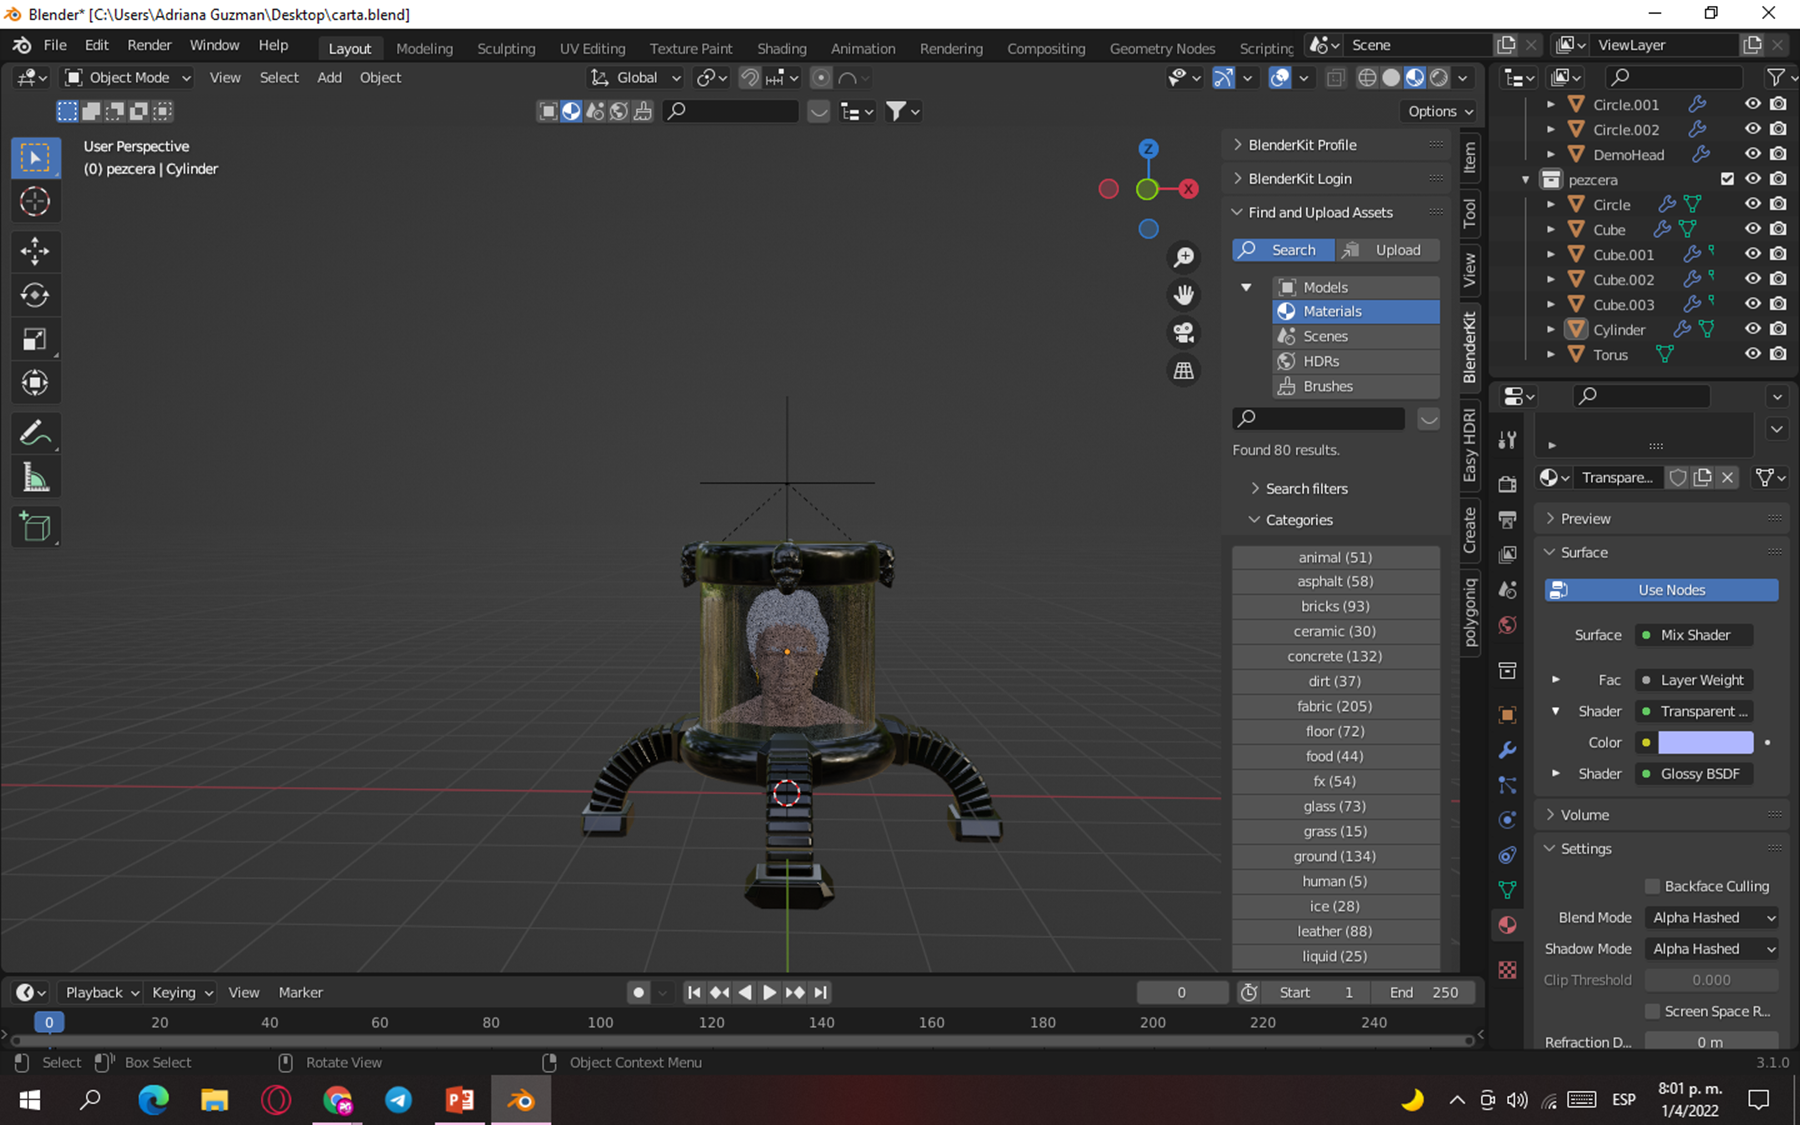Image resolution: width=1800 pixels, height=1125 pixels.
Task: Click the Refraction Depth value field
Action: pos(1711,1042)
